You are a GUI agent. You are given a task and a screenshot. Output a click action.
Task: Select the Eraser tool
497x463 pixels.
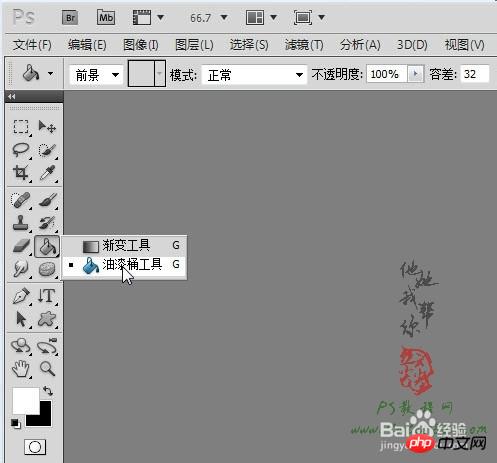[21, 246]
